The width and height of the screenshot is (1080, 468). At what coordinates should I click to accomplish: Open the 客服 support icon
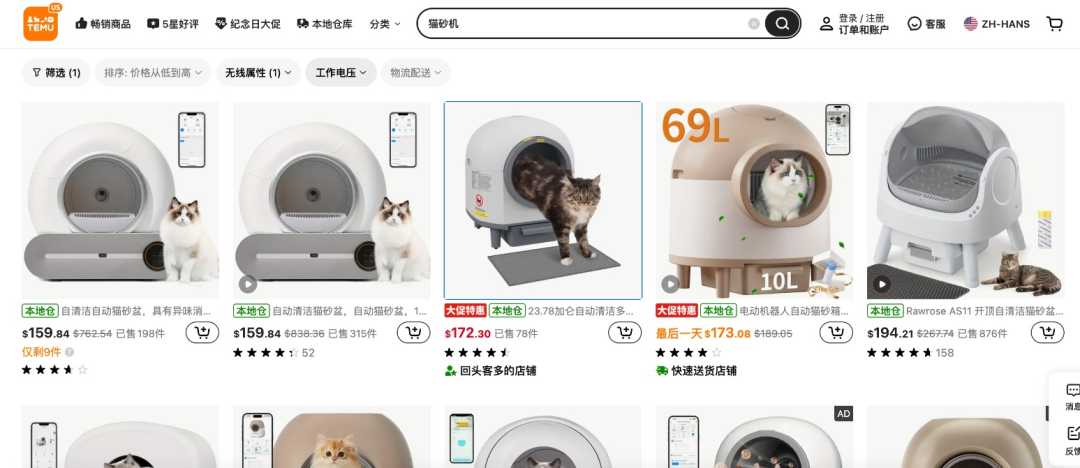[926, 23]
